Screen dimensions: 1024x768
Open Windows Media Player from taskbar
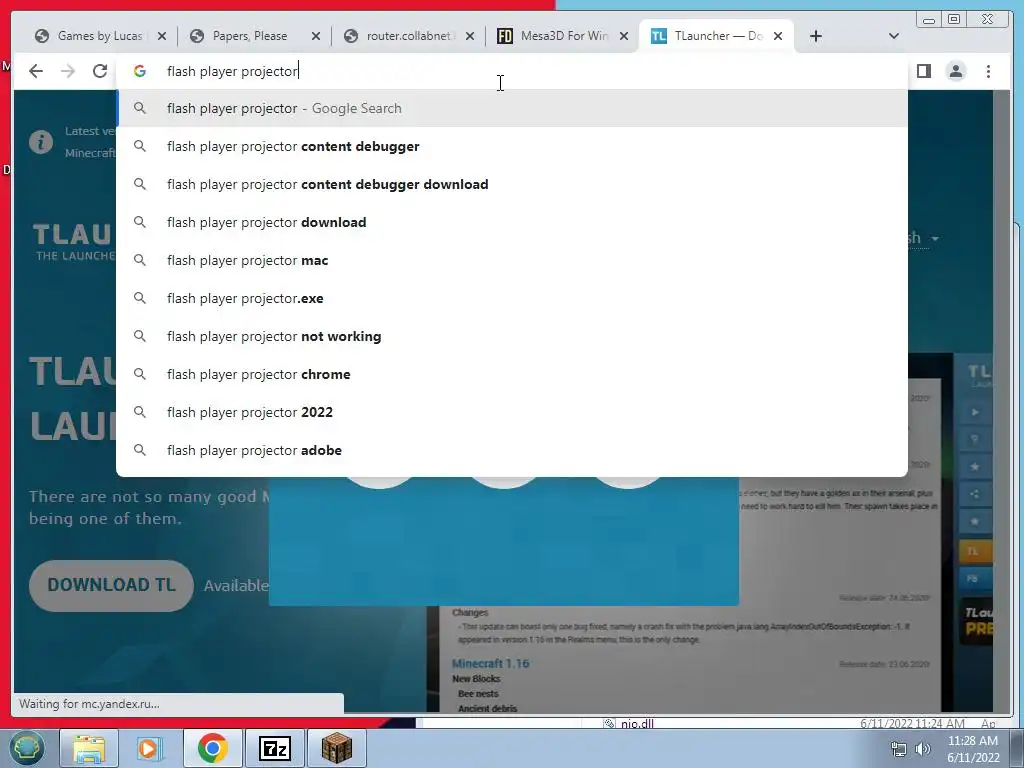coord(148,748)
